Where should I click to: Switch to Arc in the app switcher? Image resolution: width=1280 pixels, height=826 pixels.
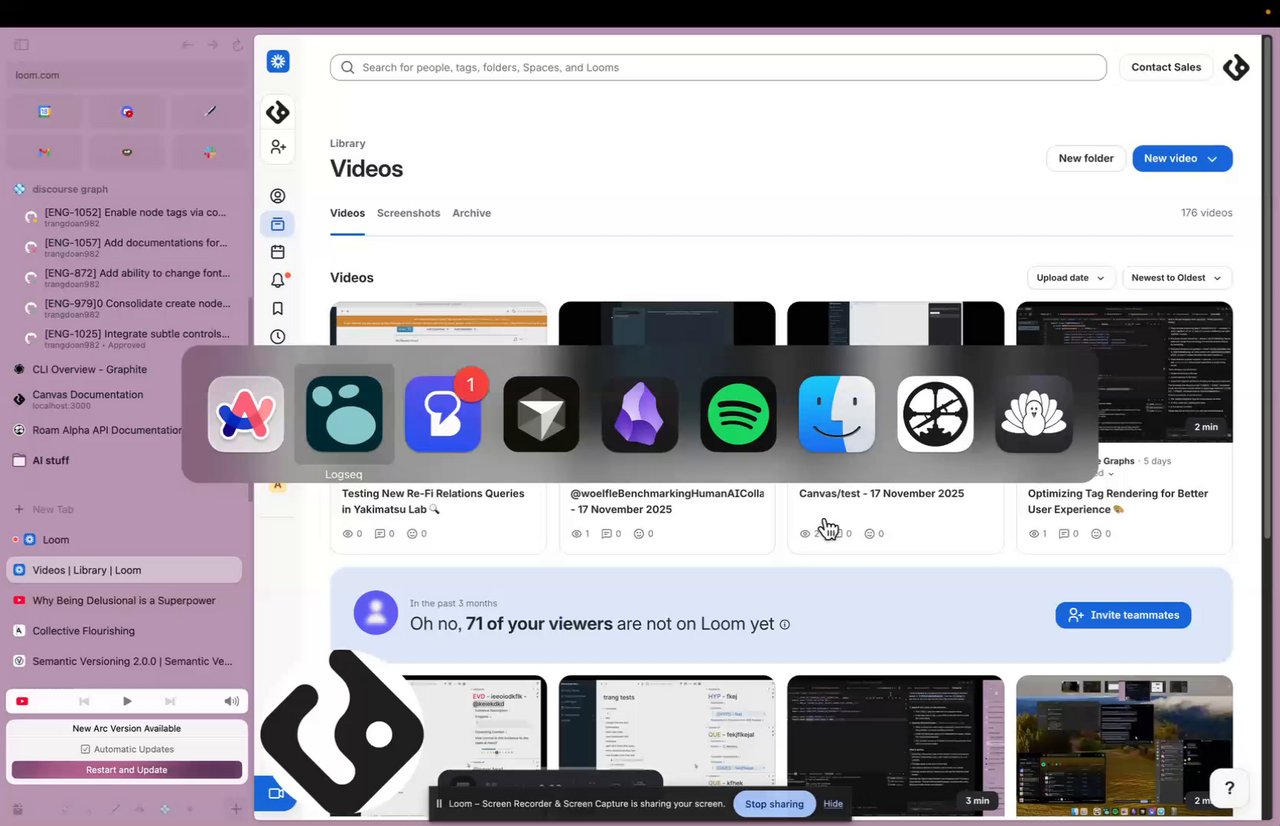coord(246,414)
